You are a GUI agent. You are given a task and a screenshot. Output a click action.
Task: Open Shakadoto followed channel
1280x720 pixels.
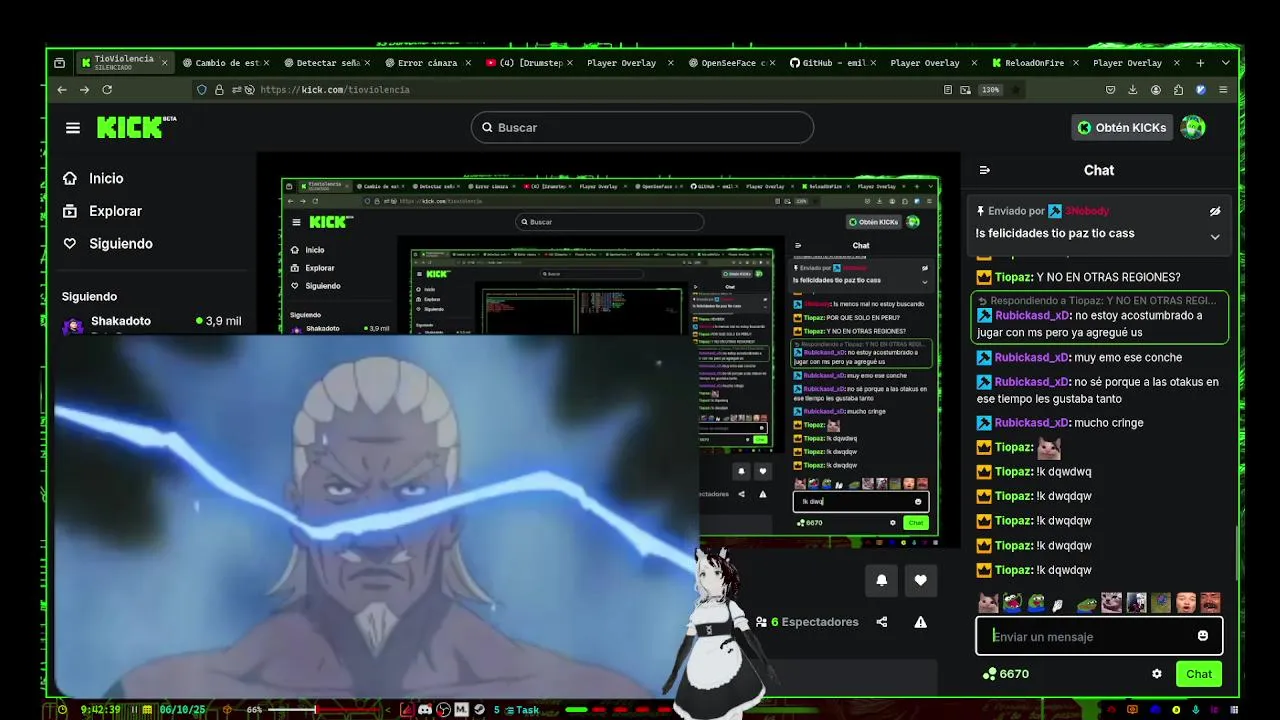point(150,323)
